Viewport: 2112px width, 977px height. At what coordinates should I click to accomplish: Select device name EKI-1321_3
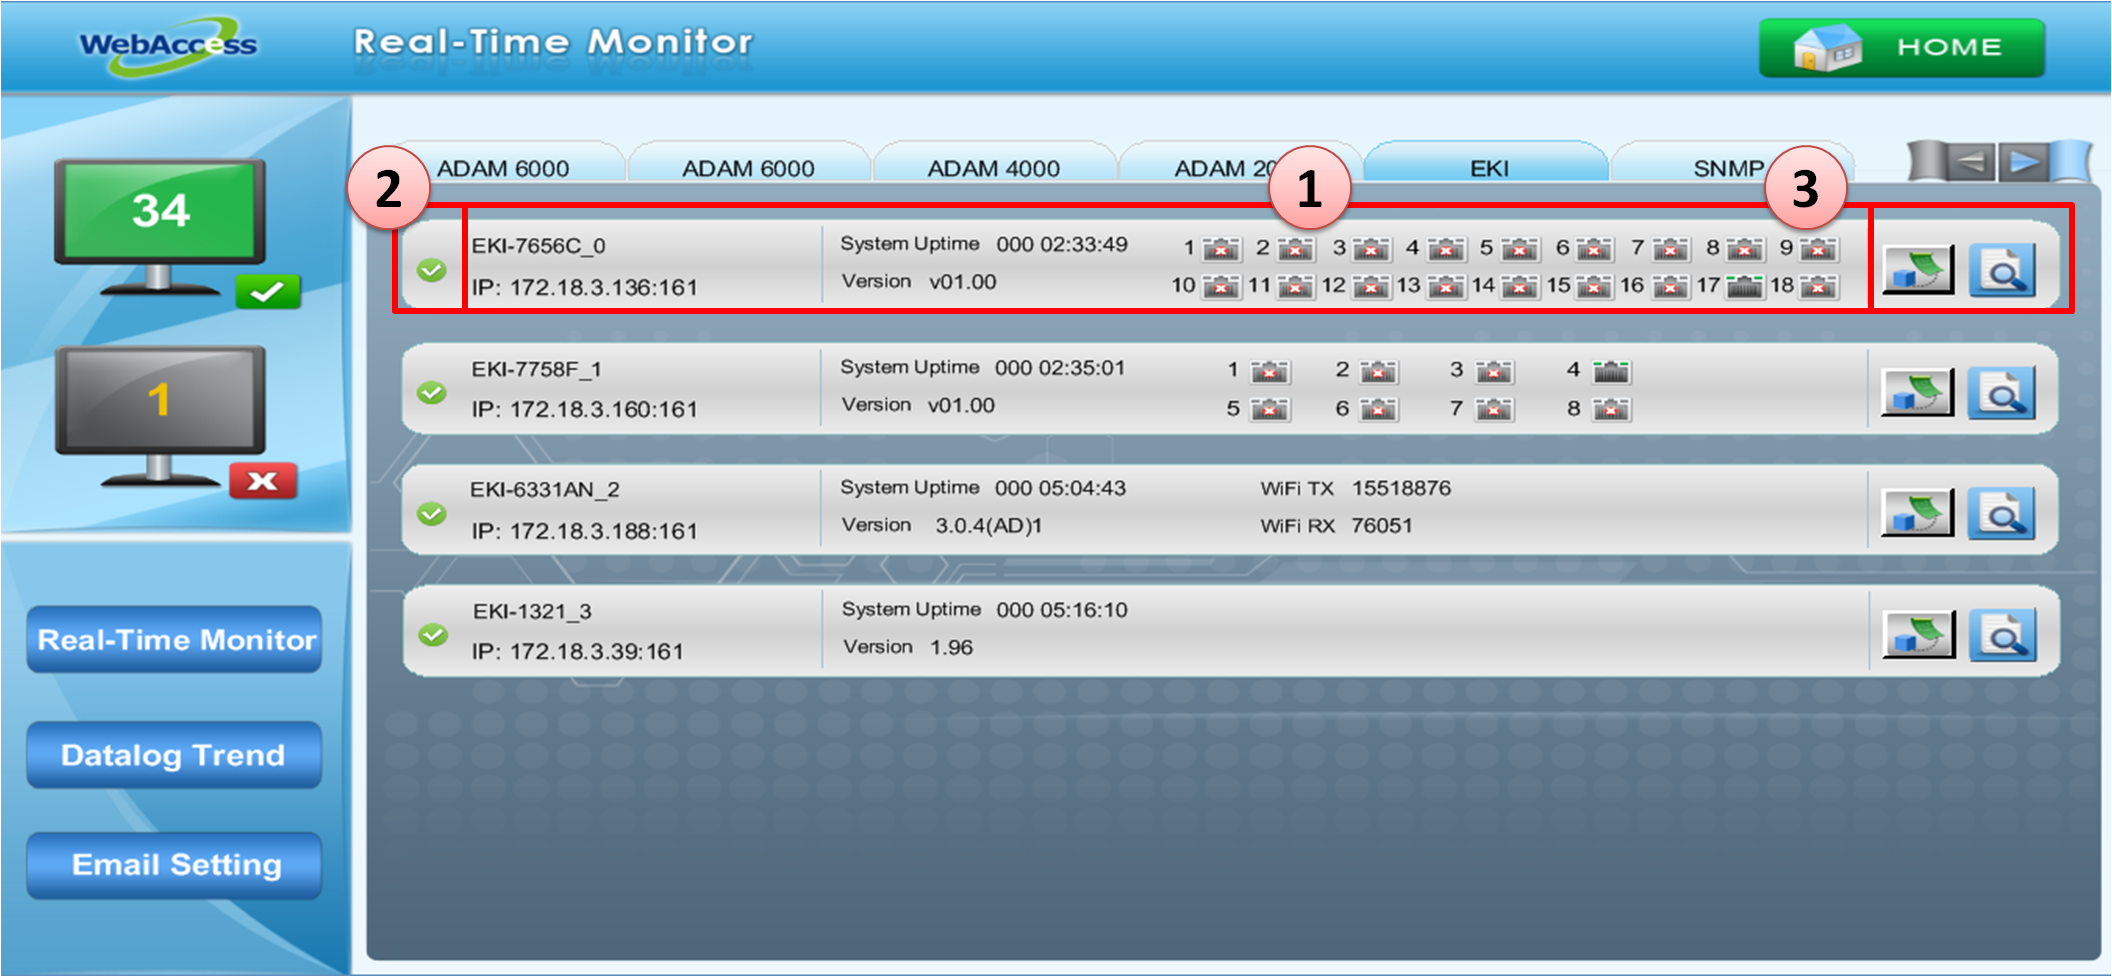[532, 611]
